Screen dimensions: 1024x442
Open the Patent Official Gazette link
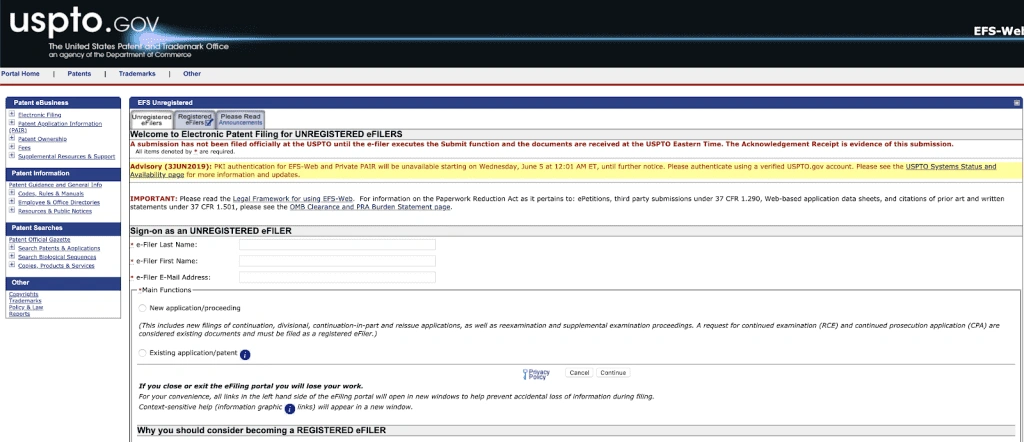point(39,240)
